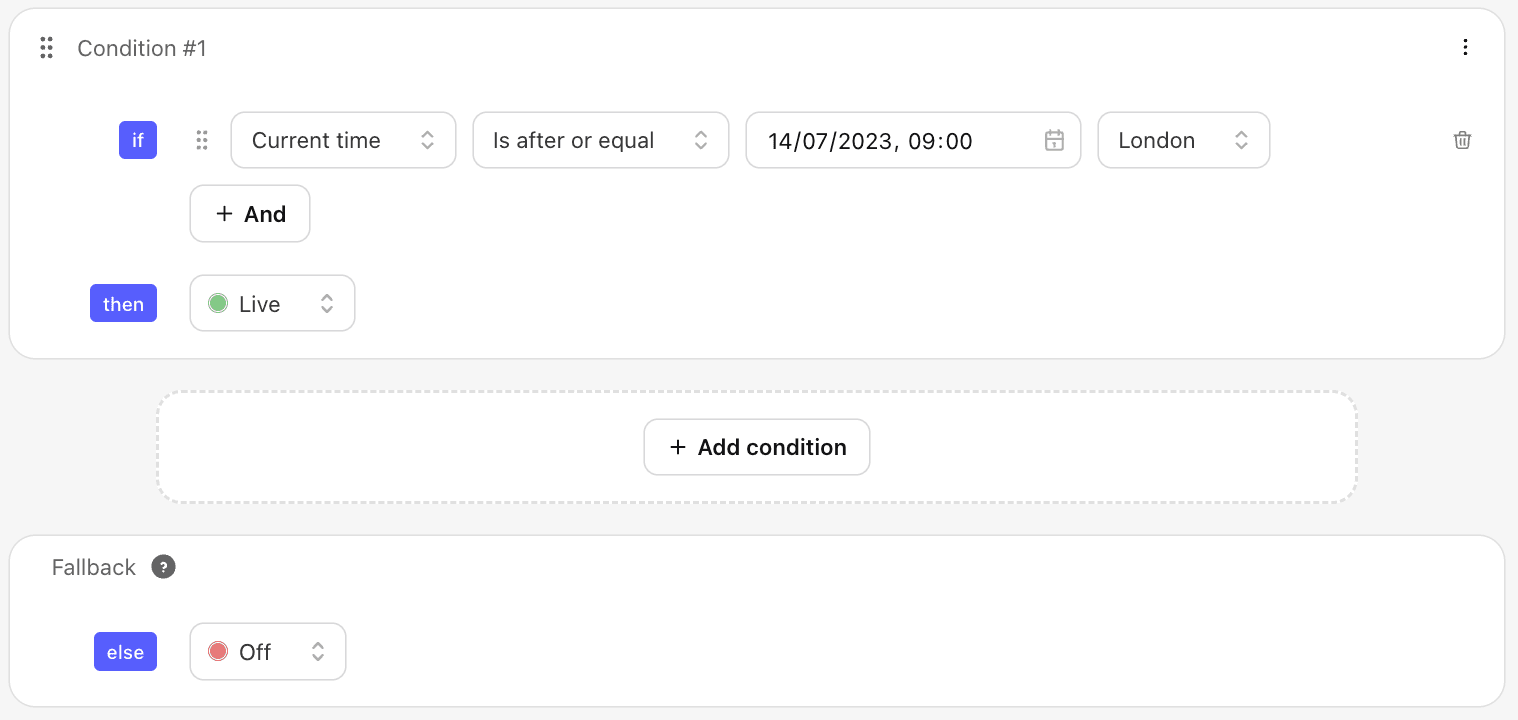Open the London timezone dropdown
Screen dimensions: 1518x720
[1183, 140]
